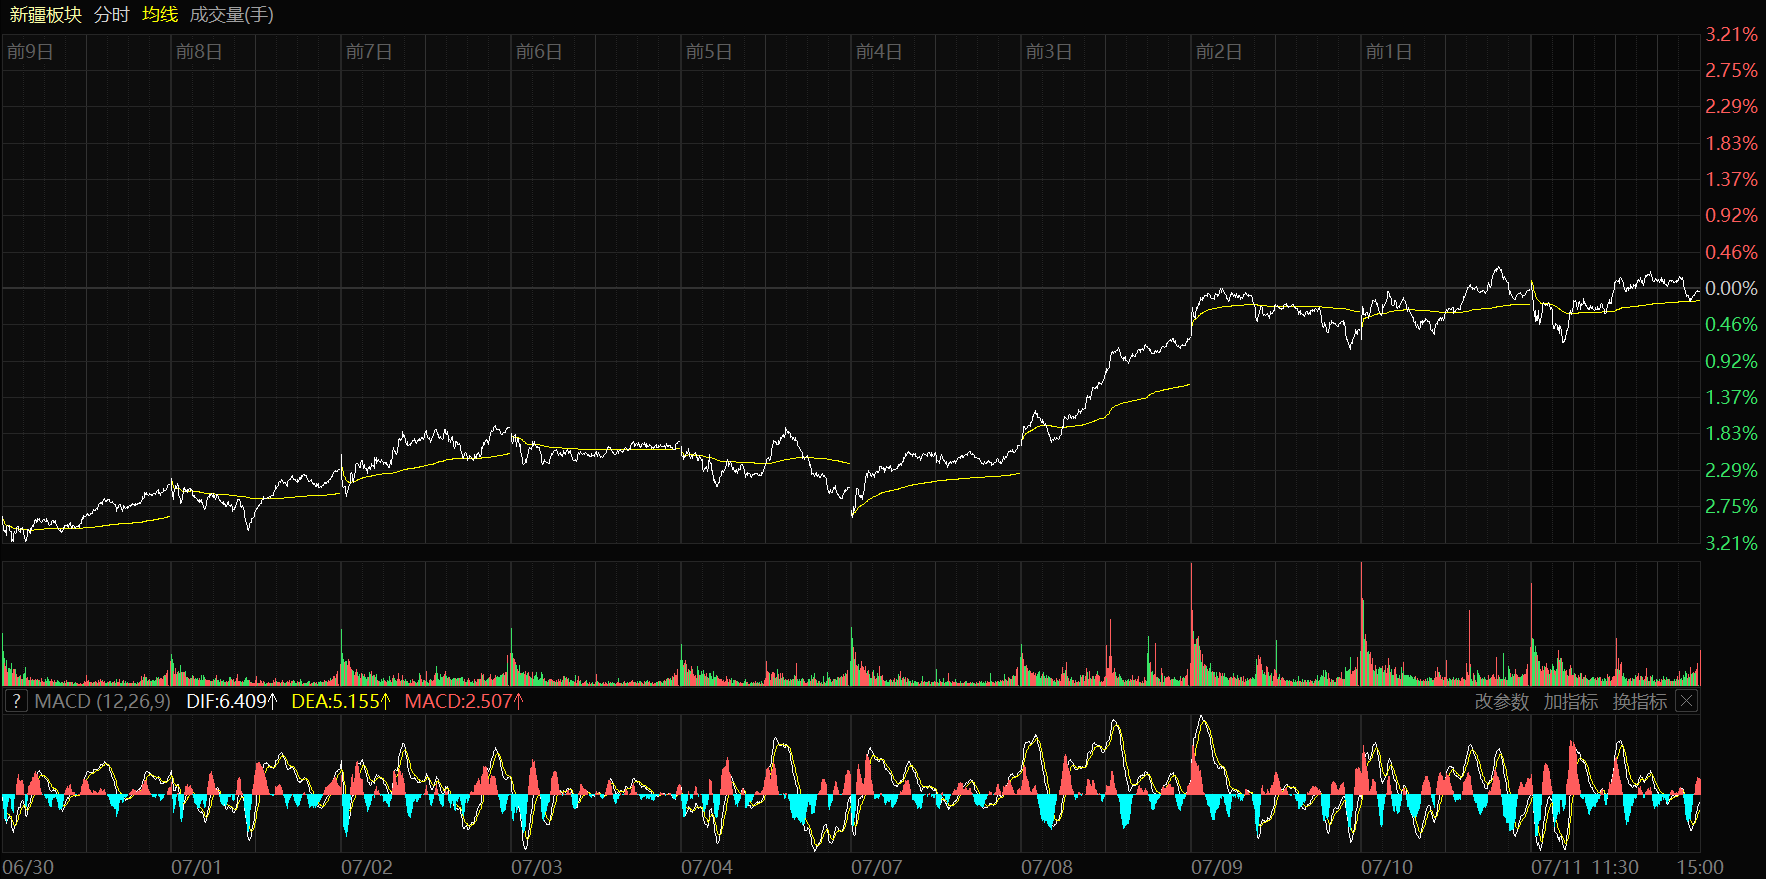Select the 前5日 day marker
The width and height of the screenshot is (1766, 879).
point(709,52)
